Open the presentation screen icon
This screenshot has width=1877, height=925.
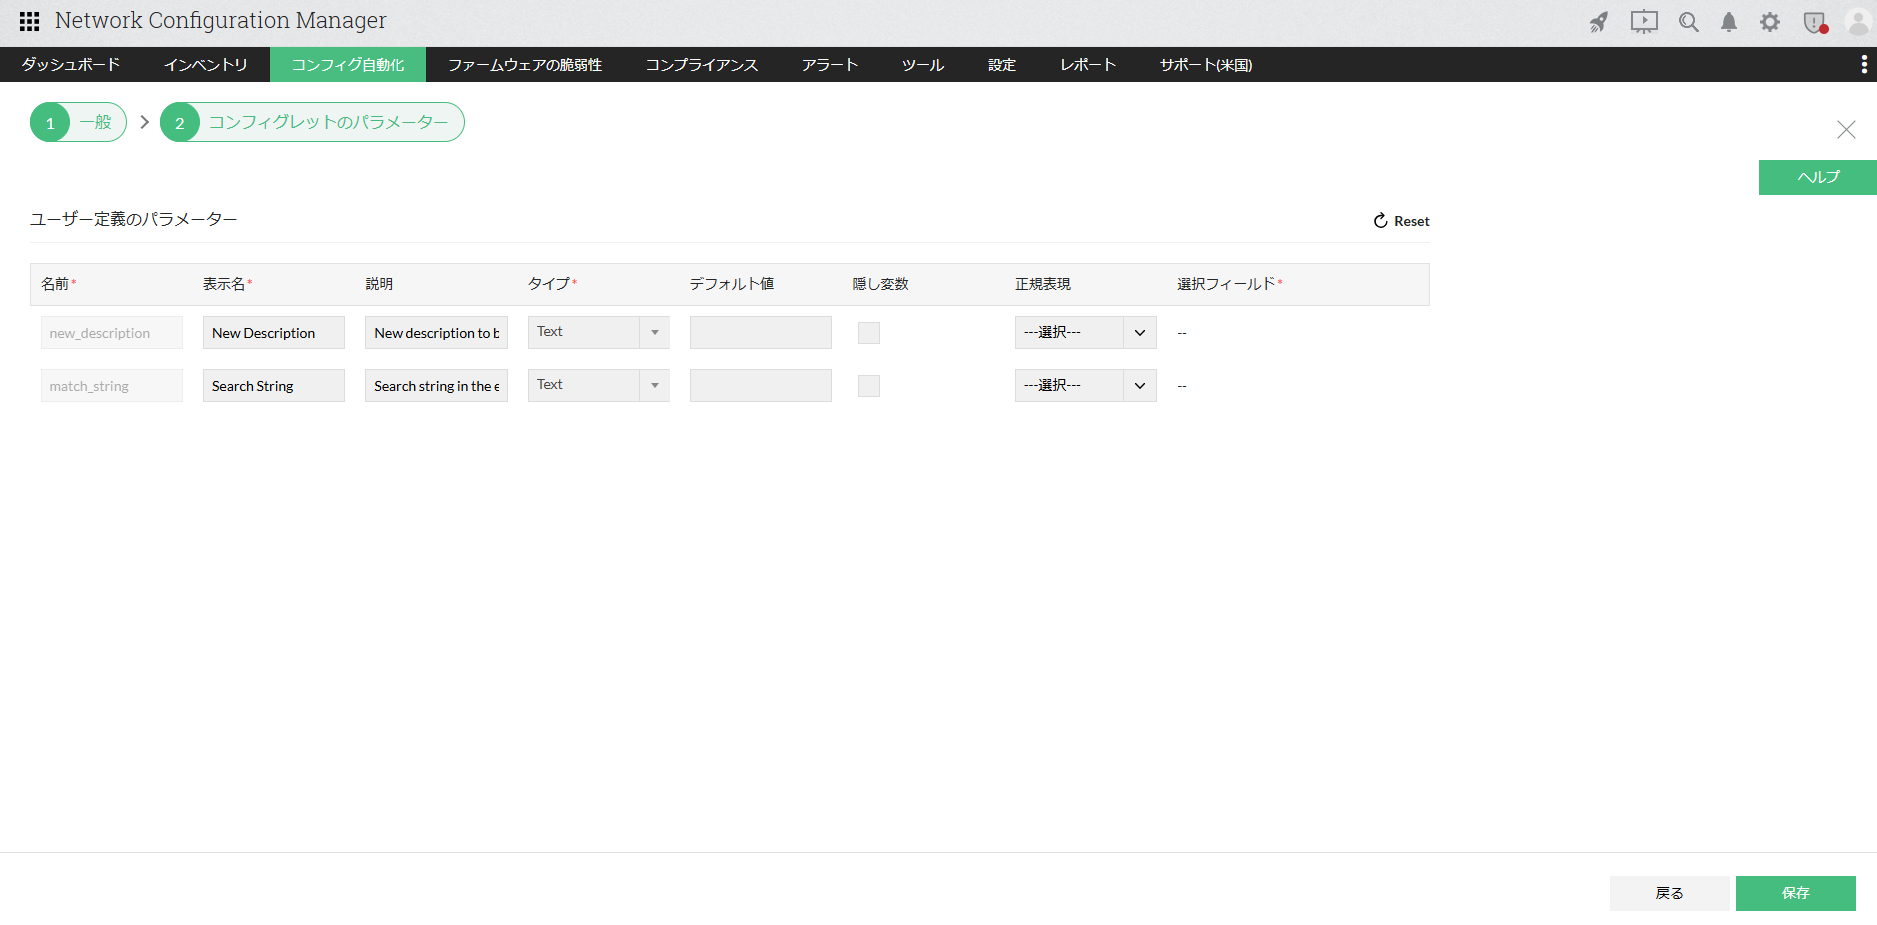(1644, 22)
